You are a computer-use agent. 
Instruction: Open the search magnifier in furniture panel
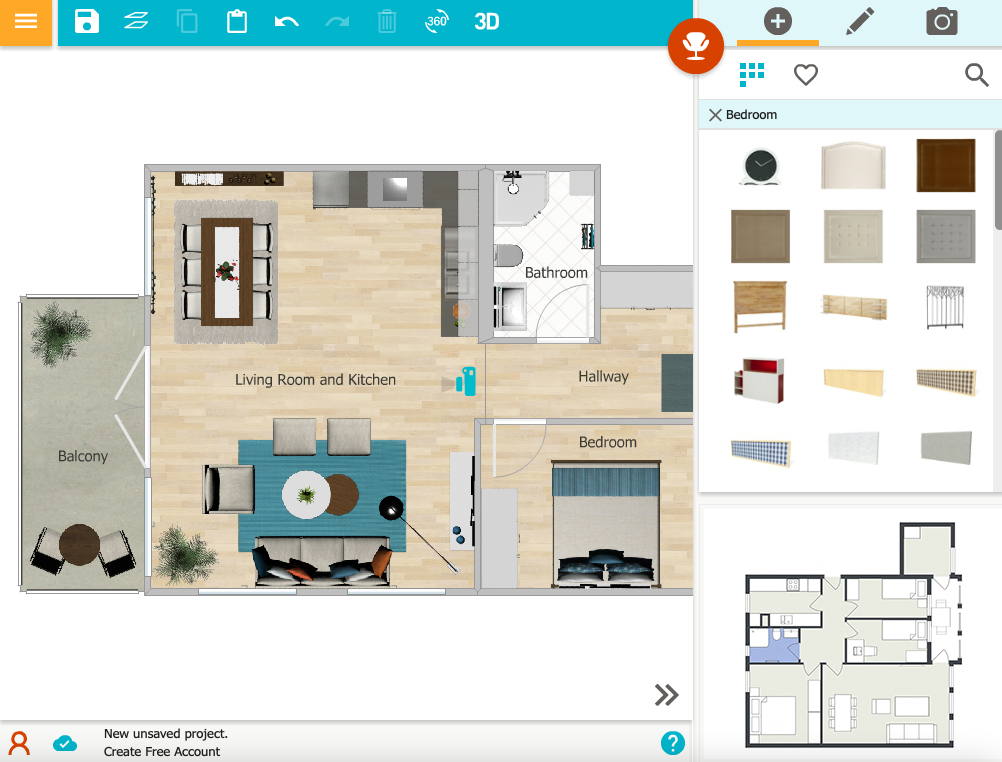976,74
